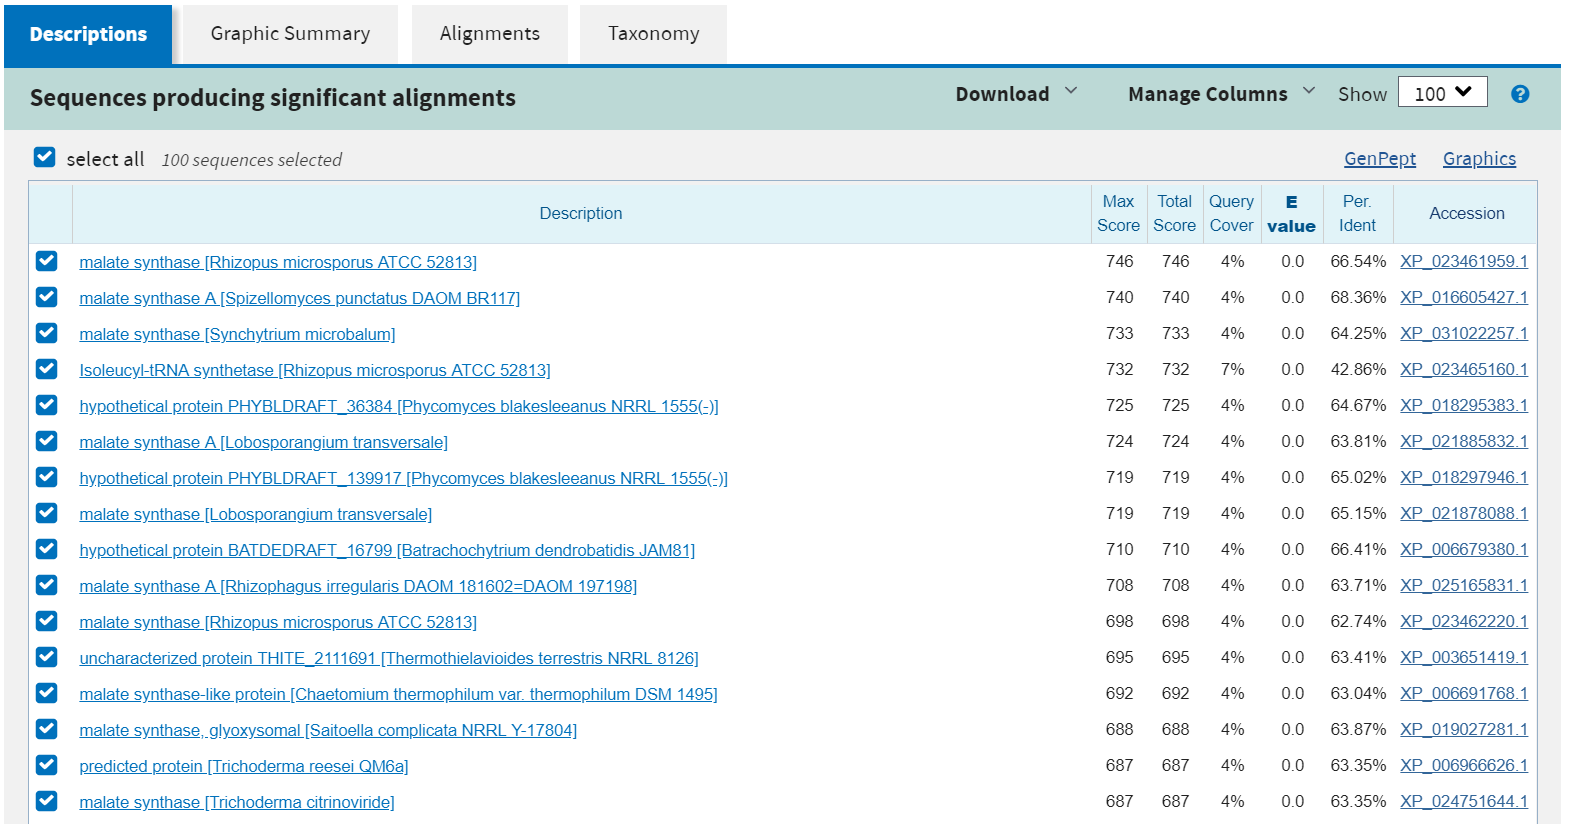
Task: Open accession XP_019027281.1
Action: [x=1464, y=729]
